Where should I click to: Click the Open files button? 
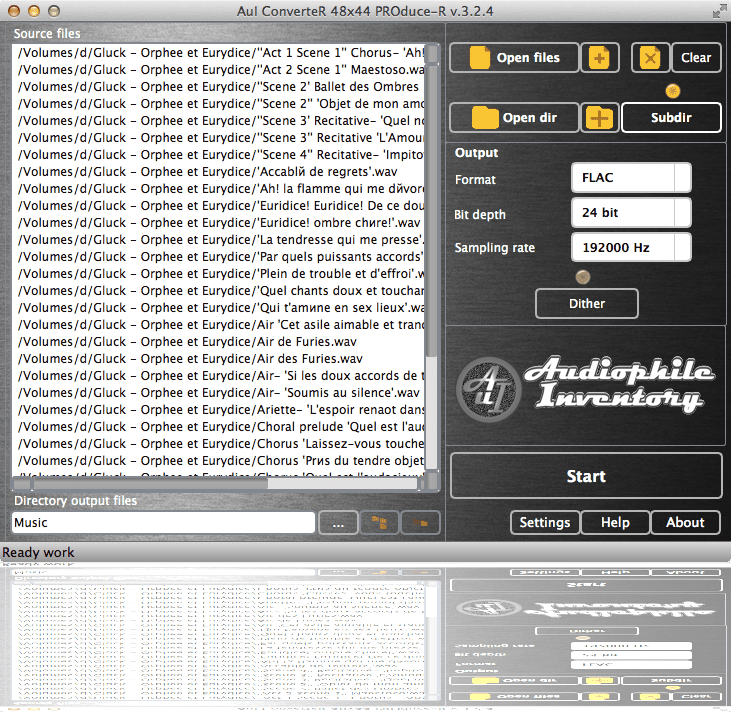(x=514, y=57)
